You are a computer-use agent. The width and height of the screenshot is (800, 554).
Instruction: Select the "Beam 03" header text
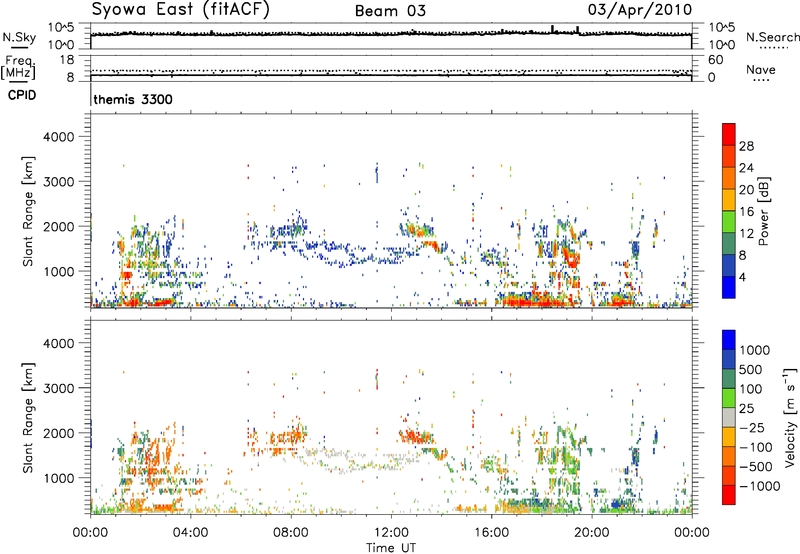tap(390, 11)
